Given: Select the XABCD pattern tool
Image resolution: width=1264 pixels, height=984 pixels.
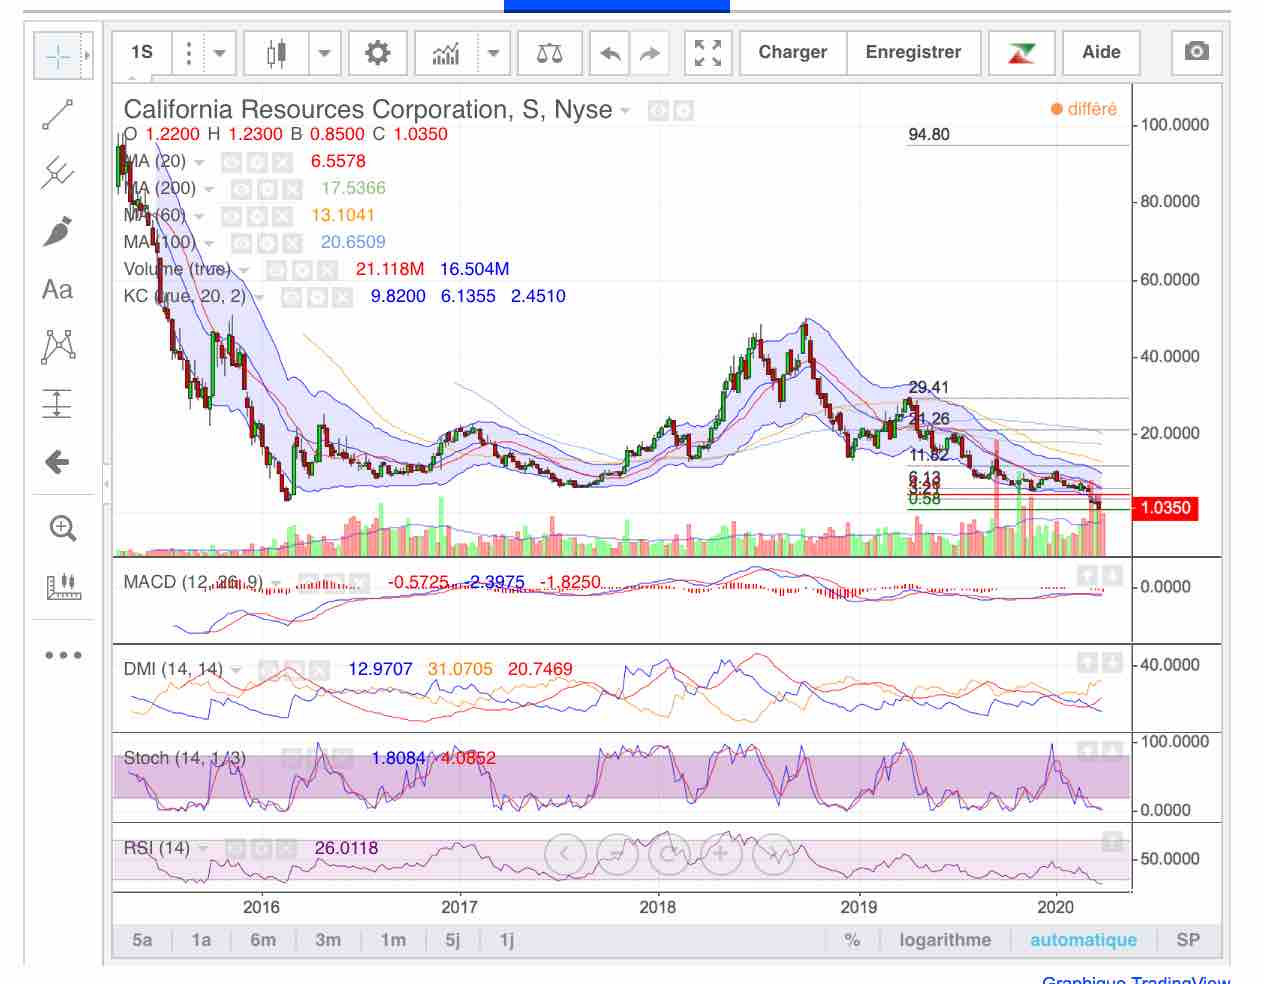Looking at the screenshot, I should (x=58, y=346).
